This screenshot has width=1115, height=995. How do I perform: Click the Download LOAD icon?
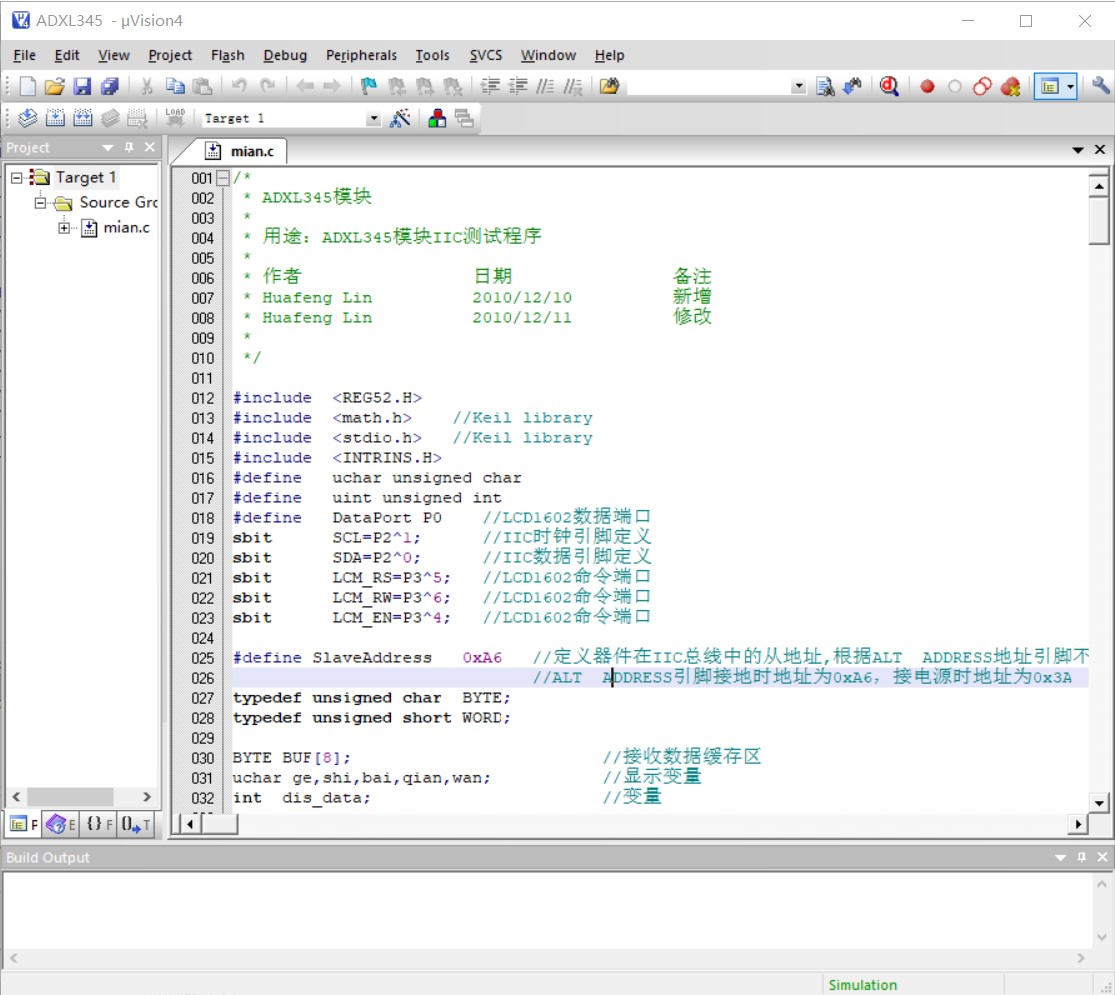[175, 118]
